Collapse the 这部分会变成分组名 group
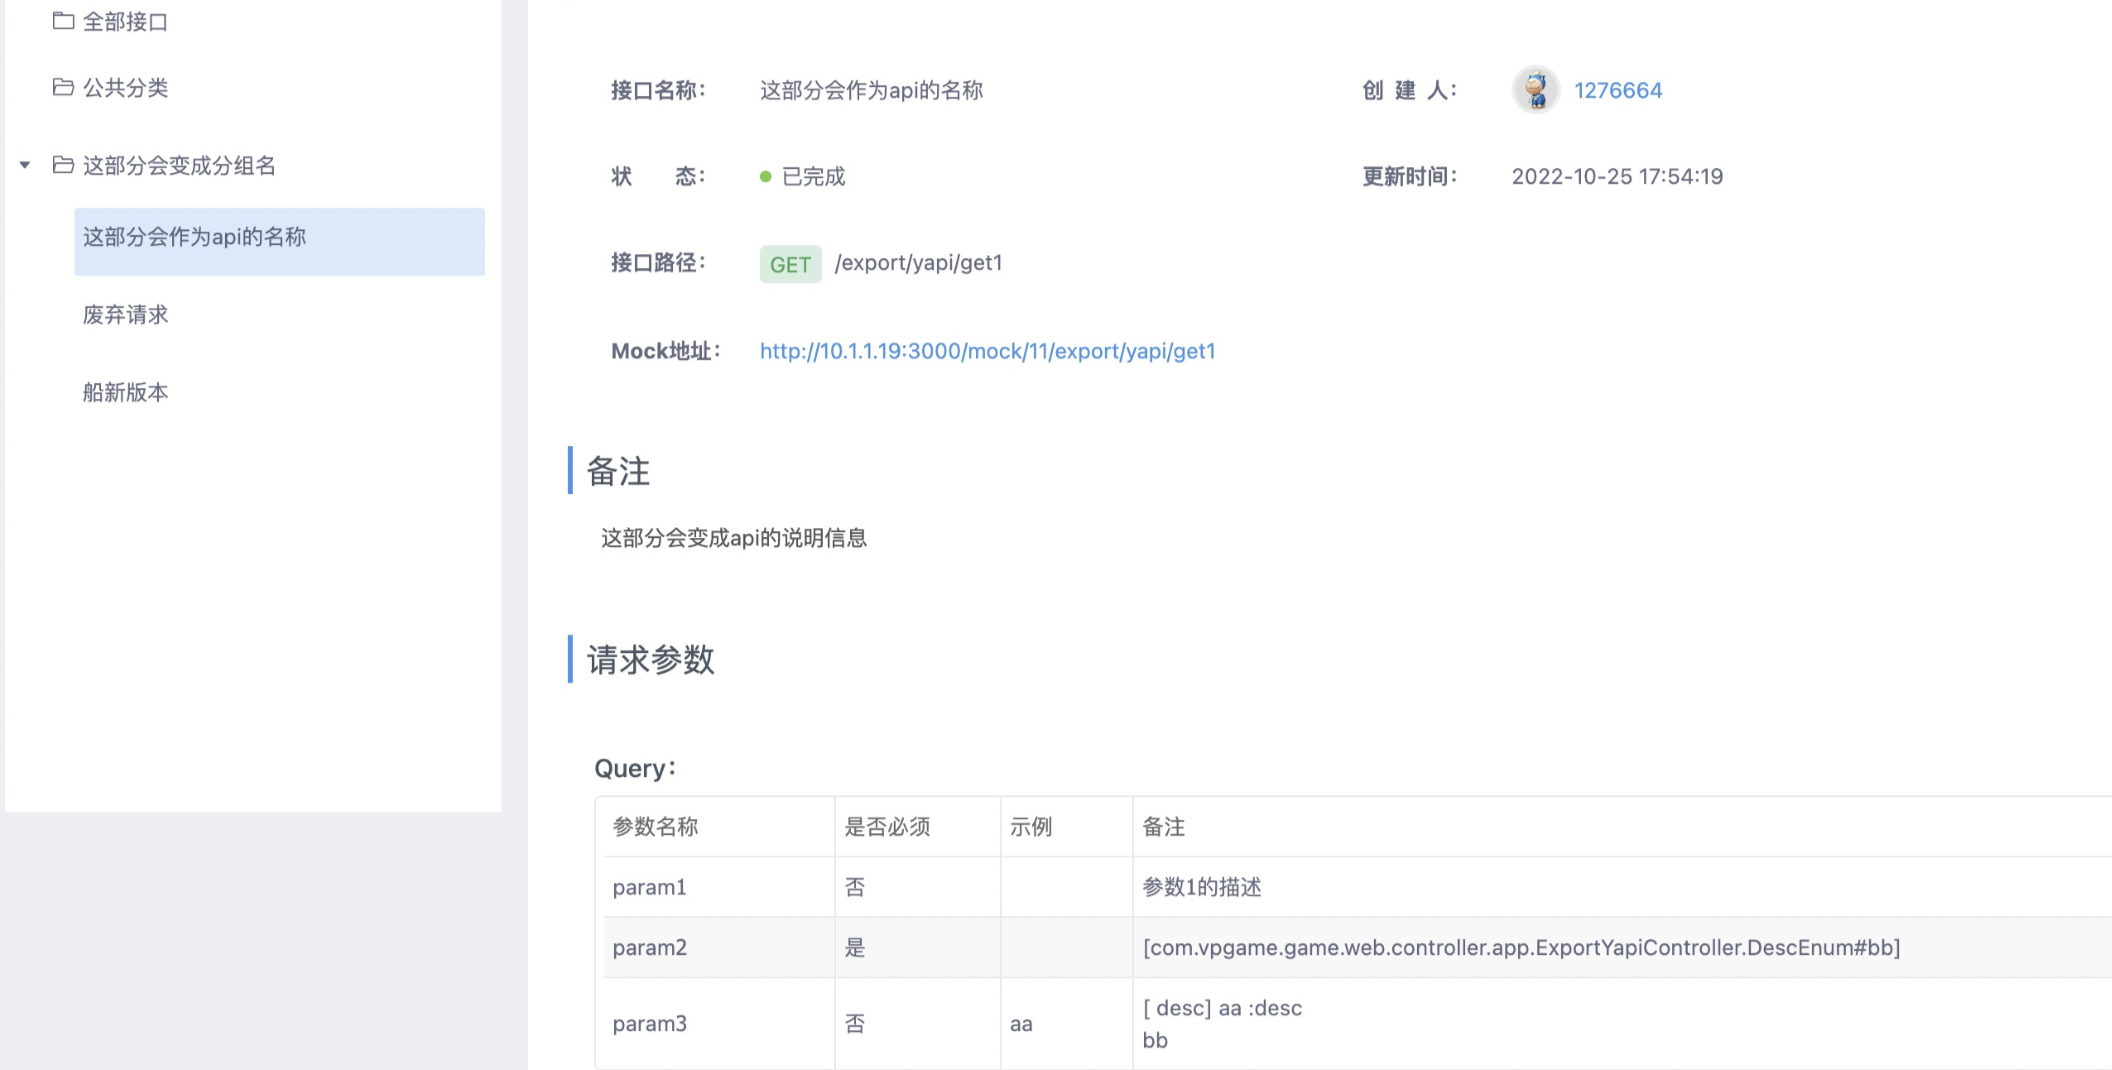The width and height of the screenshot is (2112, 1070). point(24,166)
